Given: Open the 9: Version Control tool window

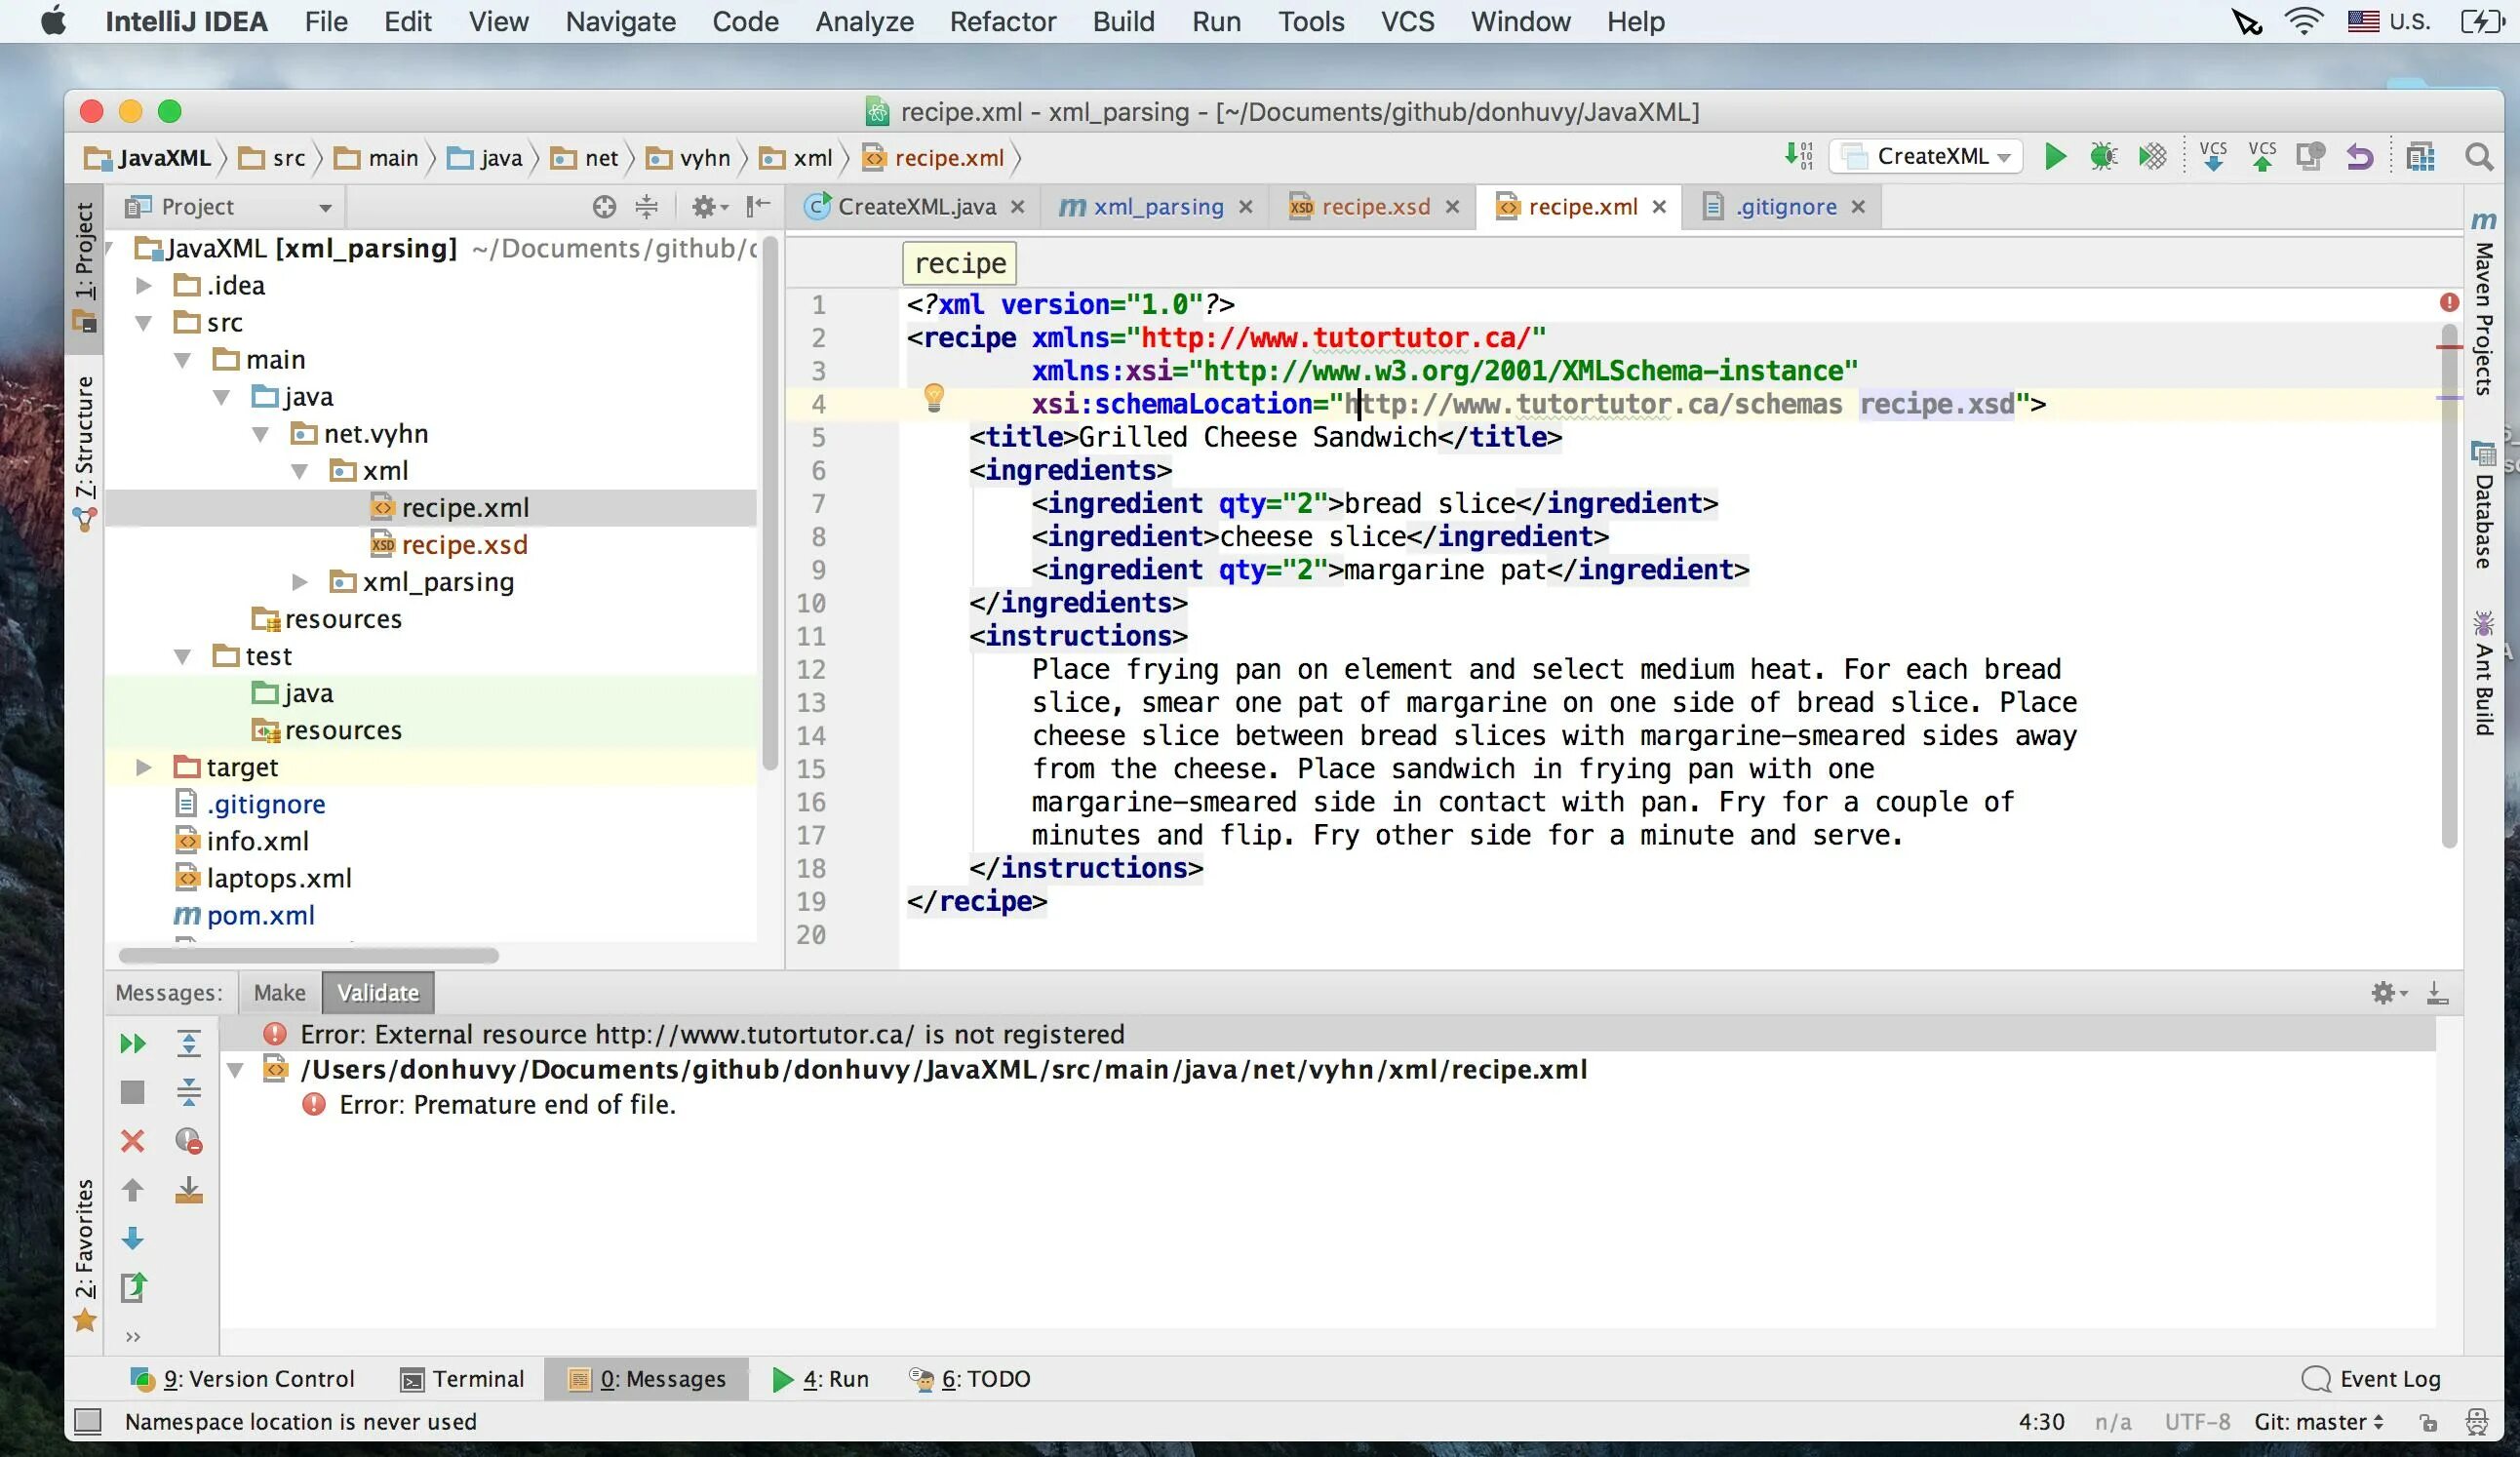Looking at the screenshot, I should (242, 1379).
